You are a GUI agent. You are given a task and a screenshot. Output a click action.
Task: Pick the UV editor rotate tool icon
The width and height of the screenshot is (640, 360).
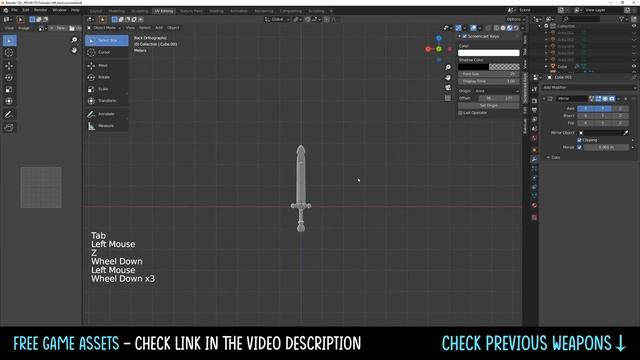[9, 78]
